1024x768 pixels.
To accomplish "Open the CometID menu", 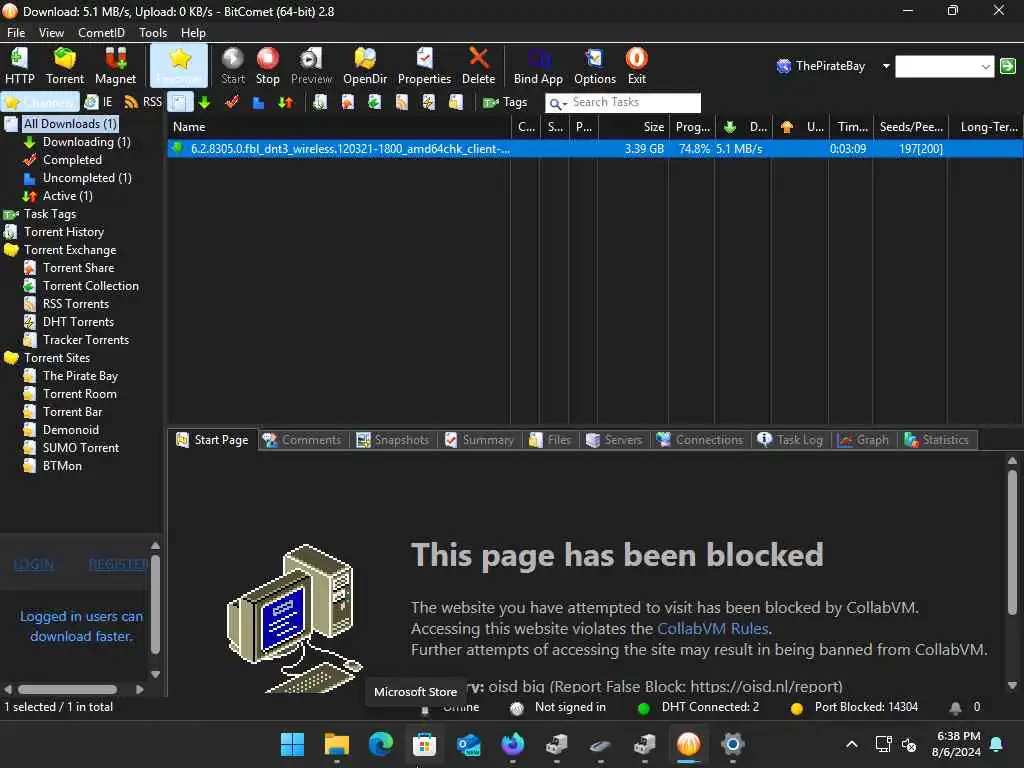I will tap(101, 33).
